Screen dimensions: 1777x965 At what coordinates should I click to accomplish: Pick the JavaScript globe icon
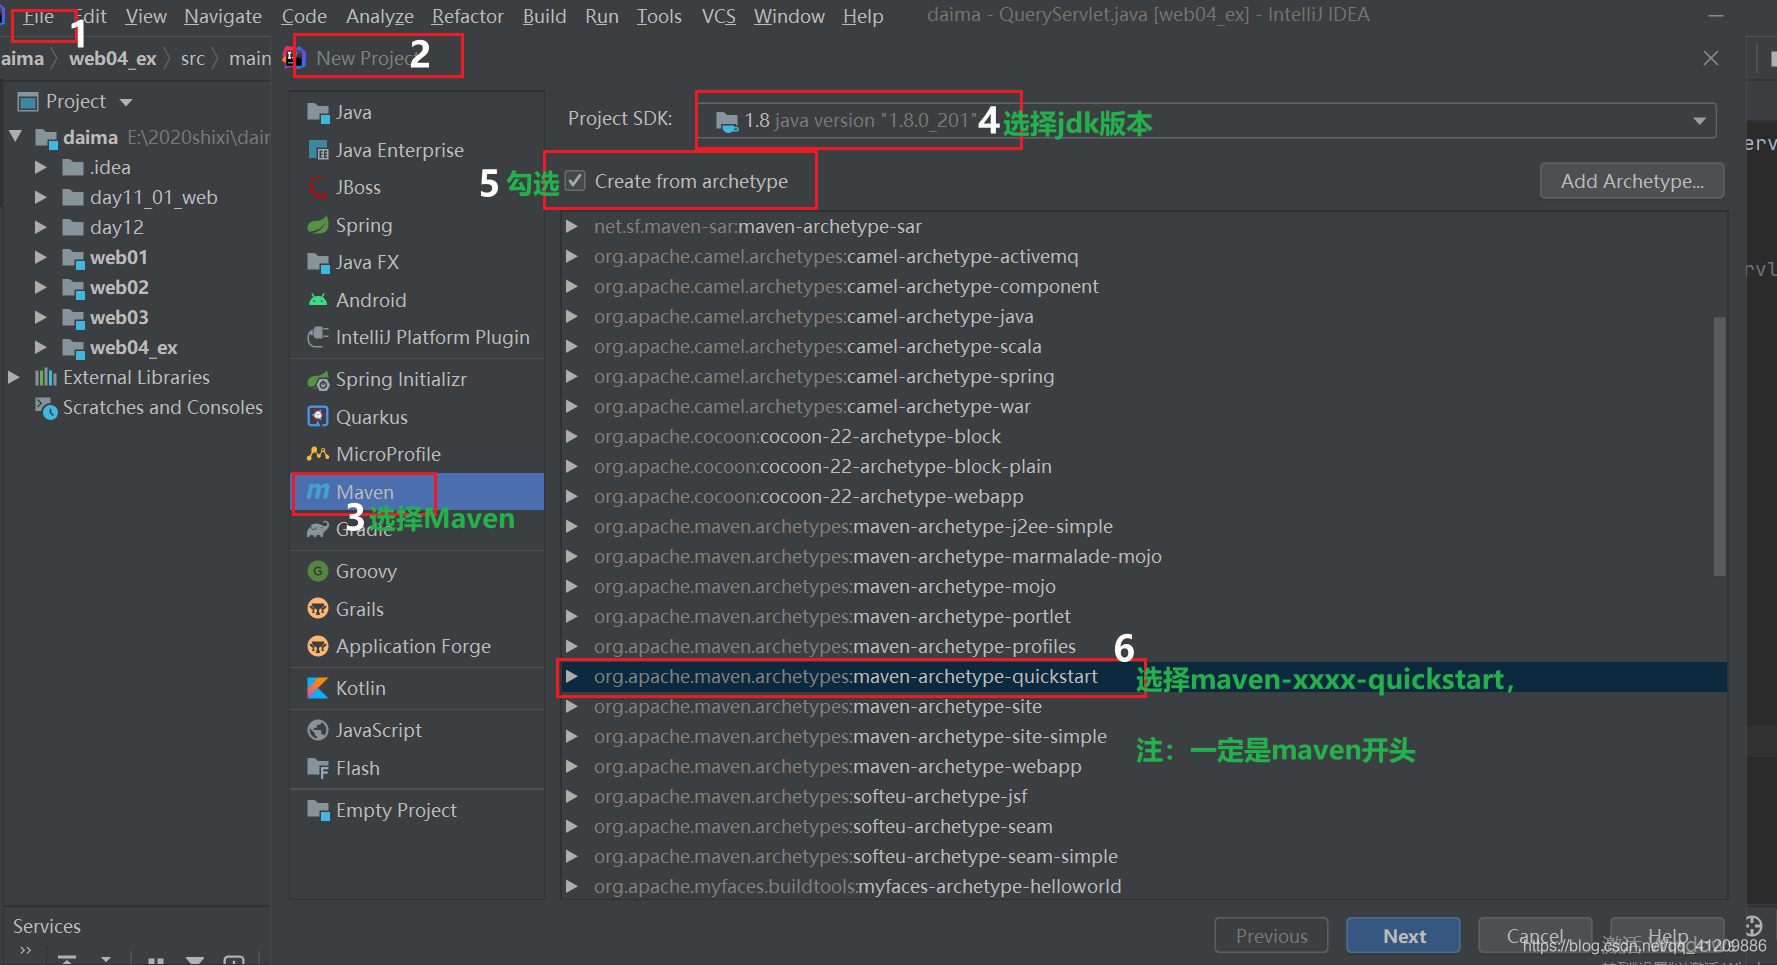coord(318,730)
